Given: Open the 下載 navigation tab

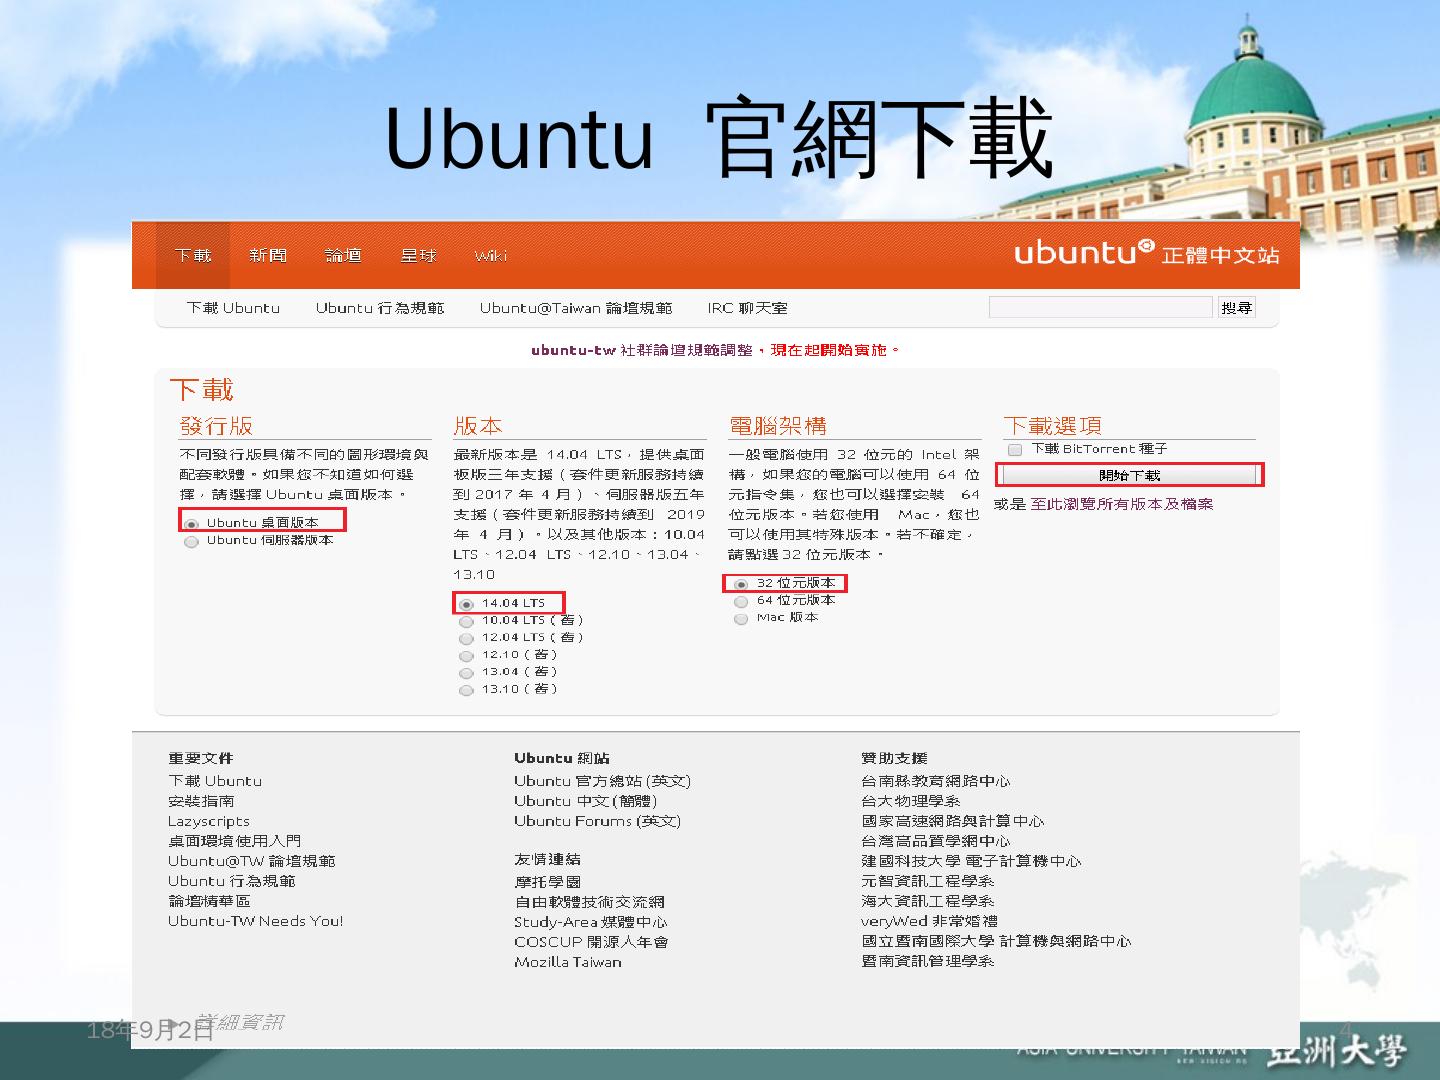Looking at the screenshot, I should pos(193,256).
